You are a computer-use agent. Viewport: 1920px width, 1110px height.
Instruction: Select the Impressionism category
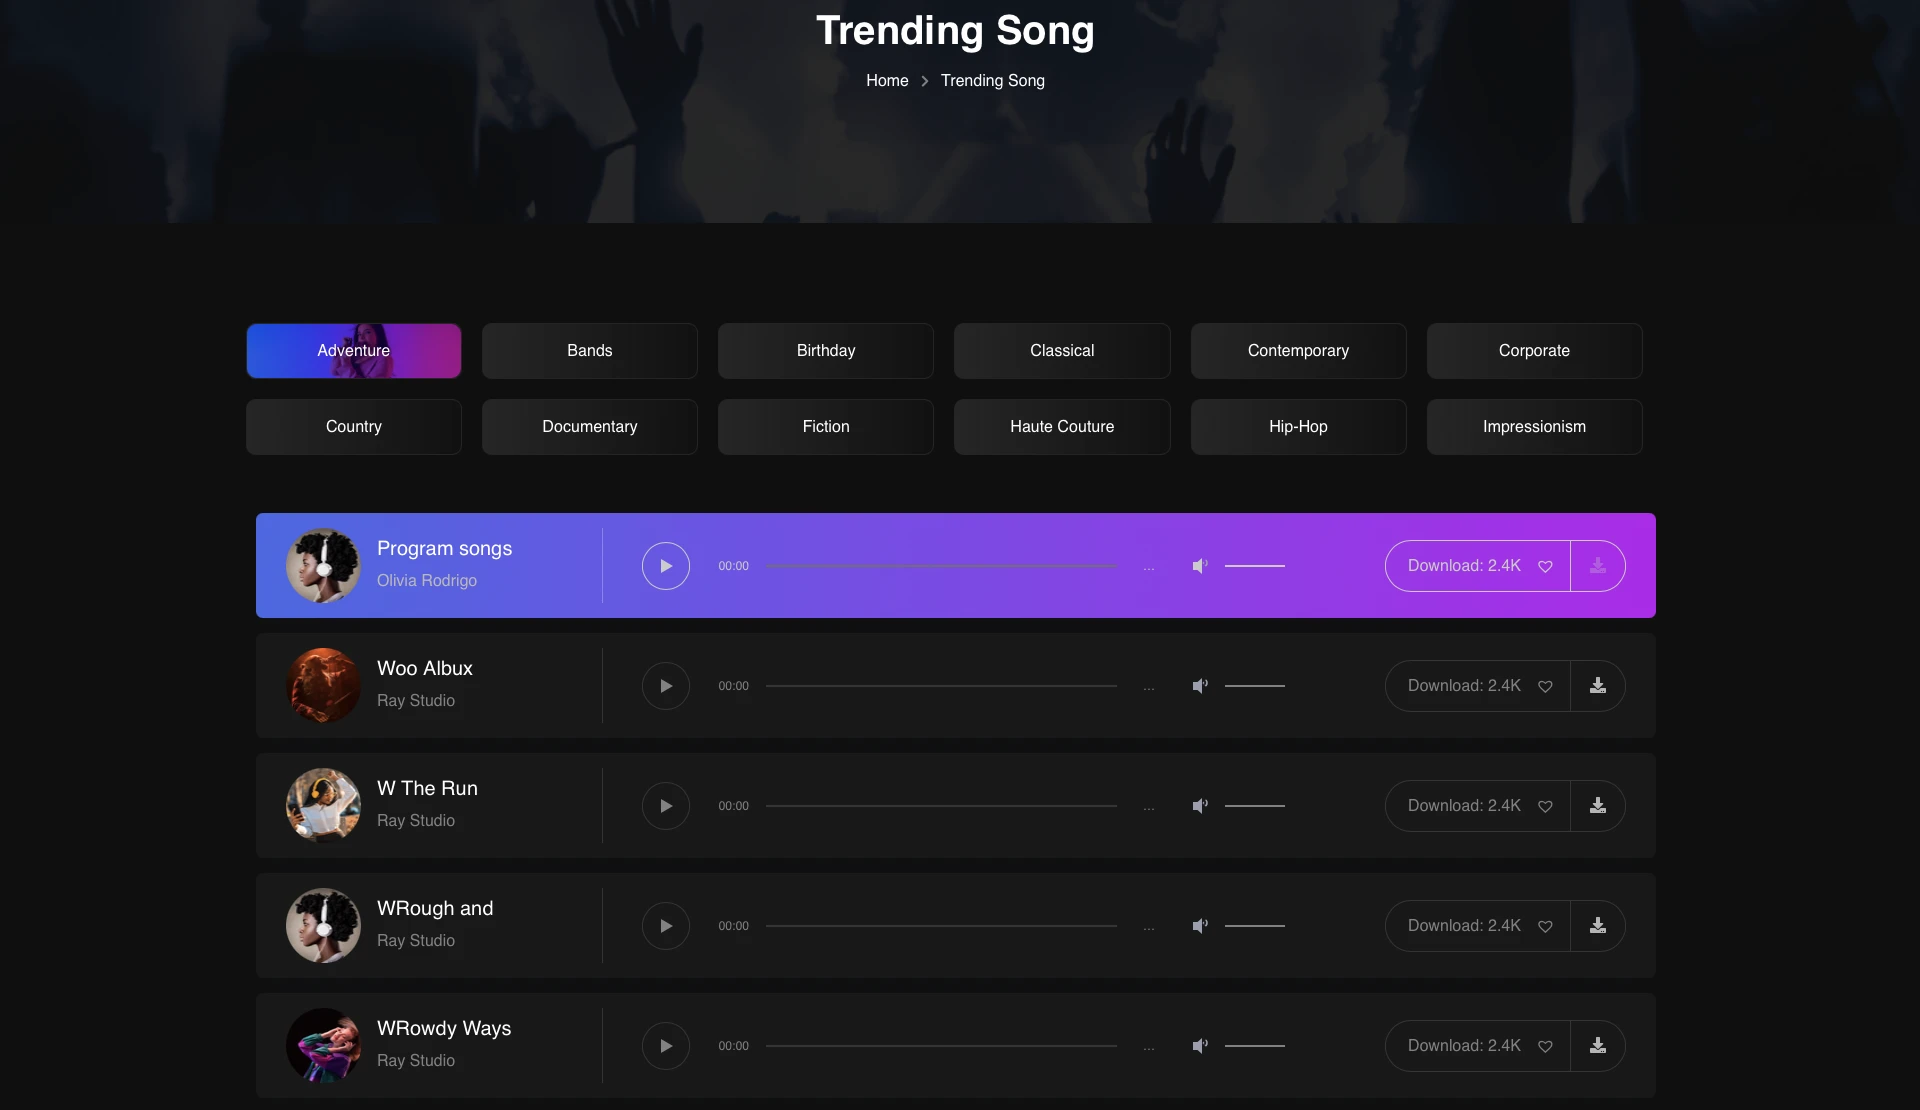tap(1534, 427)
